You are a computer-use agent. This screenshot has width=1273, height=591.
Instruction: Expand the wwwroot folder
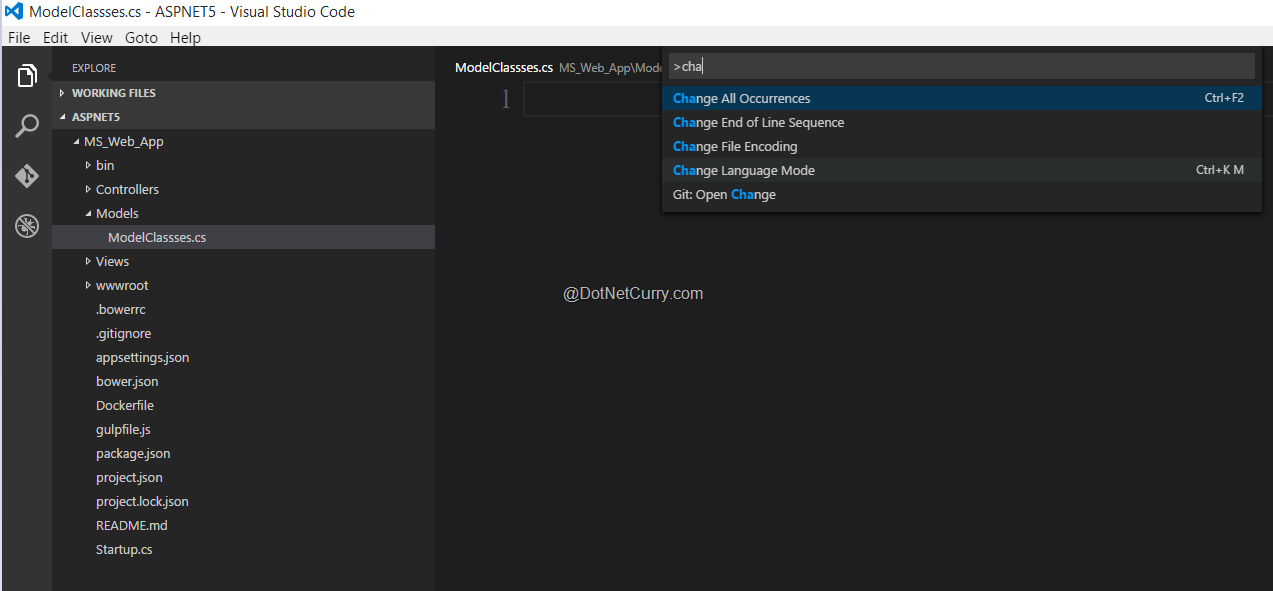pyautogui.click(x=244, y=285)
